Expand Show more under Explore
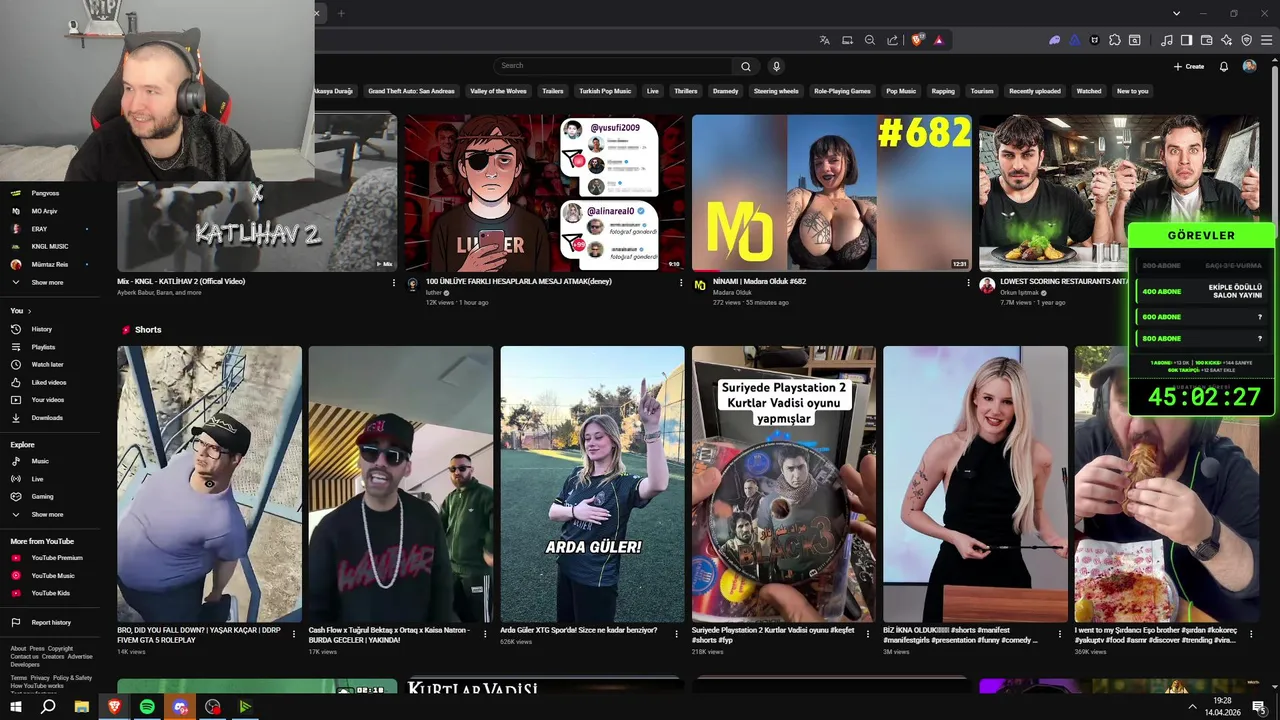This screenshot has height=720, width=1280. 47,515
